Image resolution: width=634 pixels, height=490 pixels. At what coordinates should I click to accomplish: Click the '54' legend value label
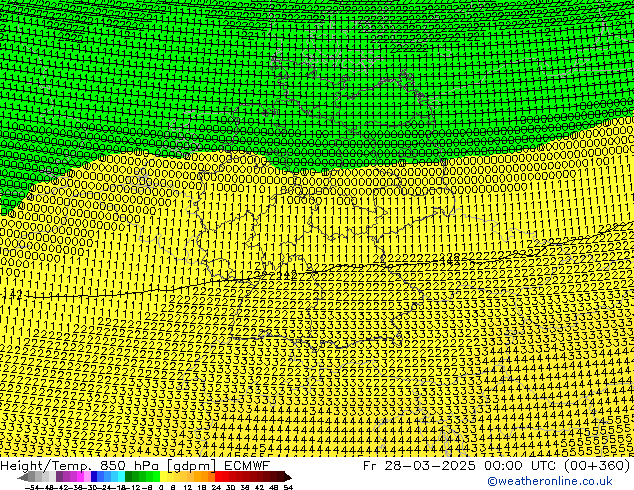(x=288, y=487)
